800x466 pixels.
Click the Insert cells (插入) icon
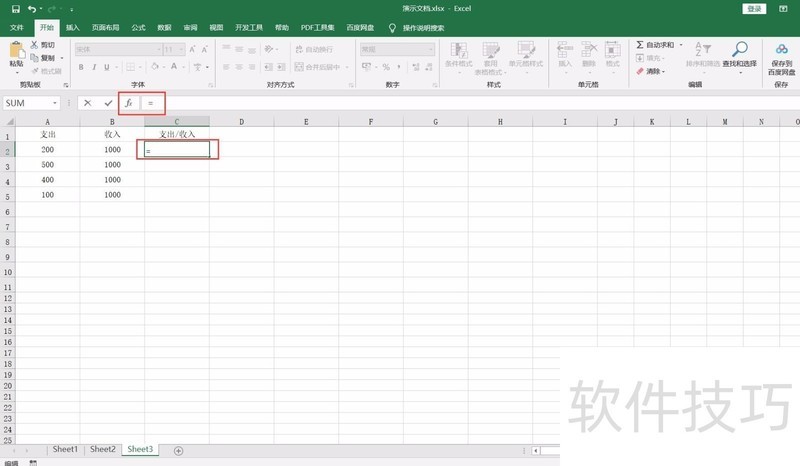tap(564, 50)
